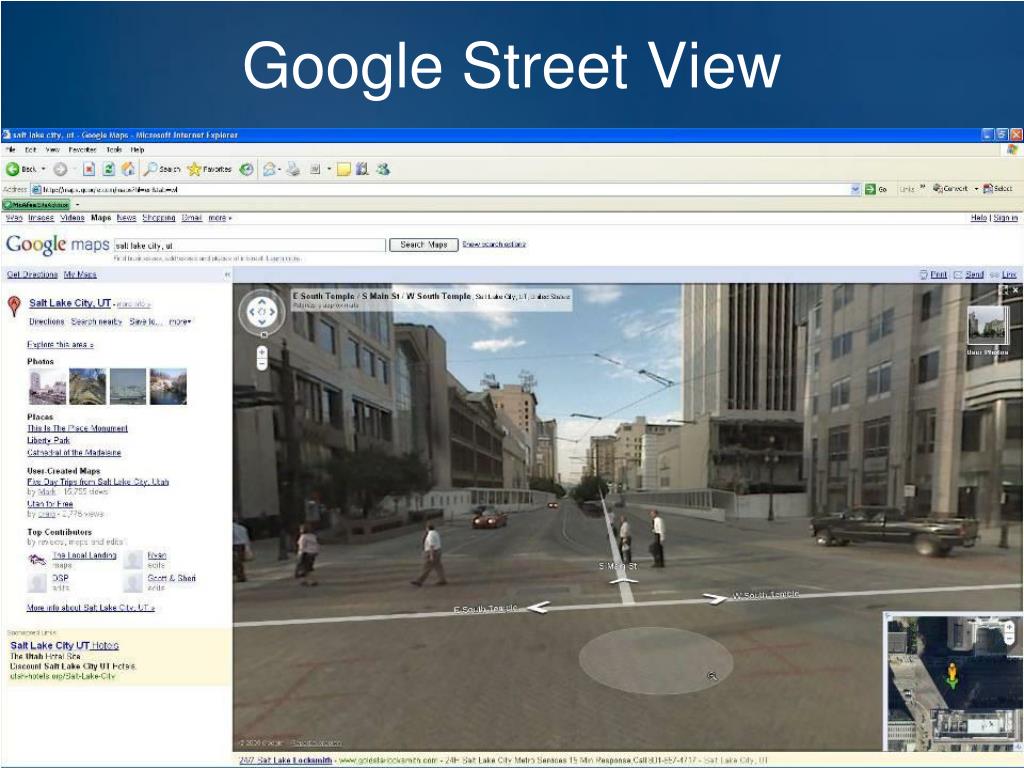Open the File menu
The width and height of the screenshot is (1024, 768).
tap(10, 150)
